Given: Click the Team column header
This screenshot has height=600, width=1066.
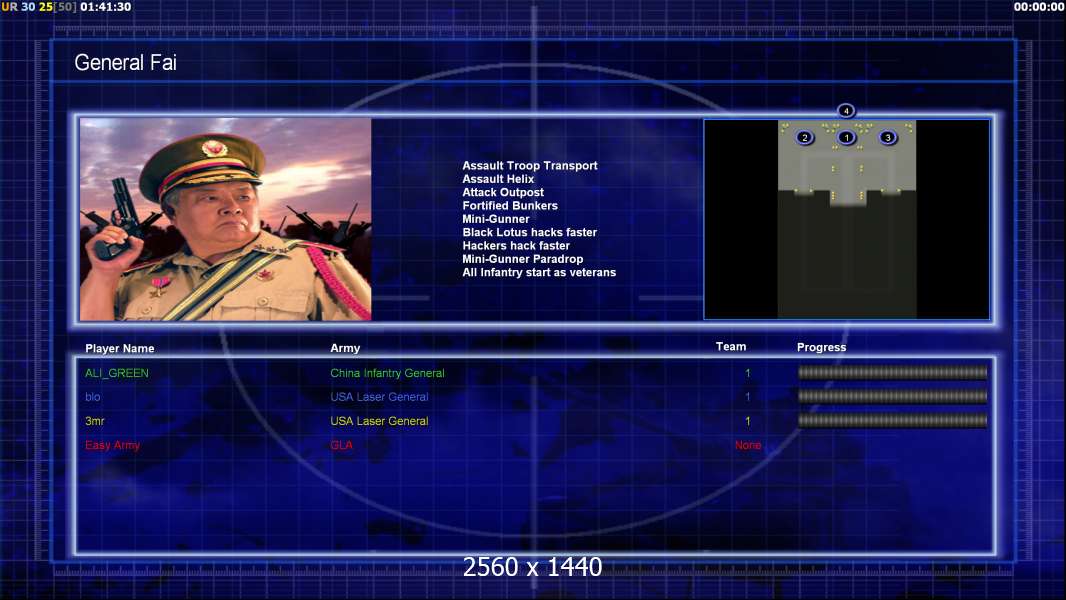Looking at the screenshot, I should coord(731,347).
